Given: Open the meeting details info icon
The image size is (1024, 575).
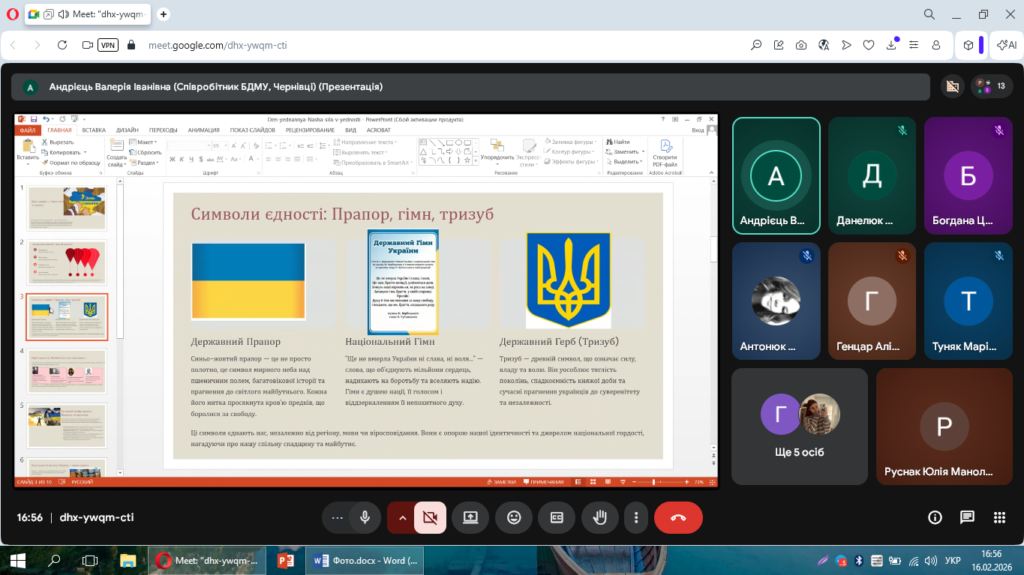Looking at the screenshot, I should click(x=935, y=517).
